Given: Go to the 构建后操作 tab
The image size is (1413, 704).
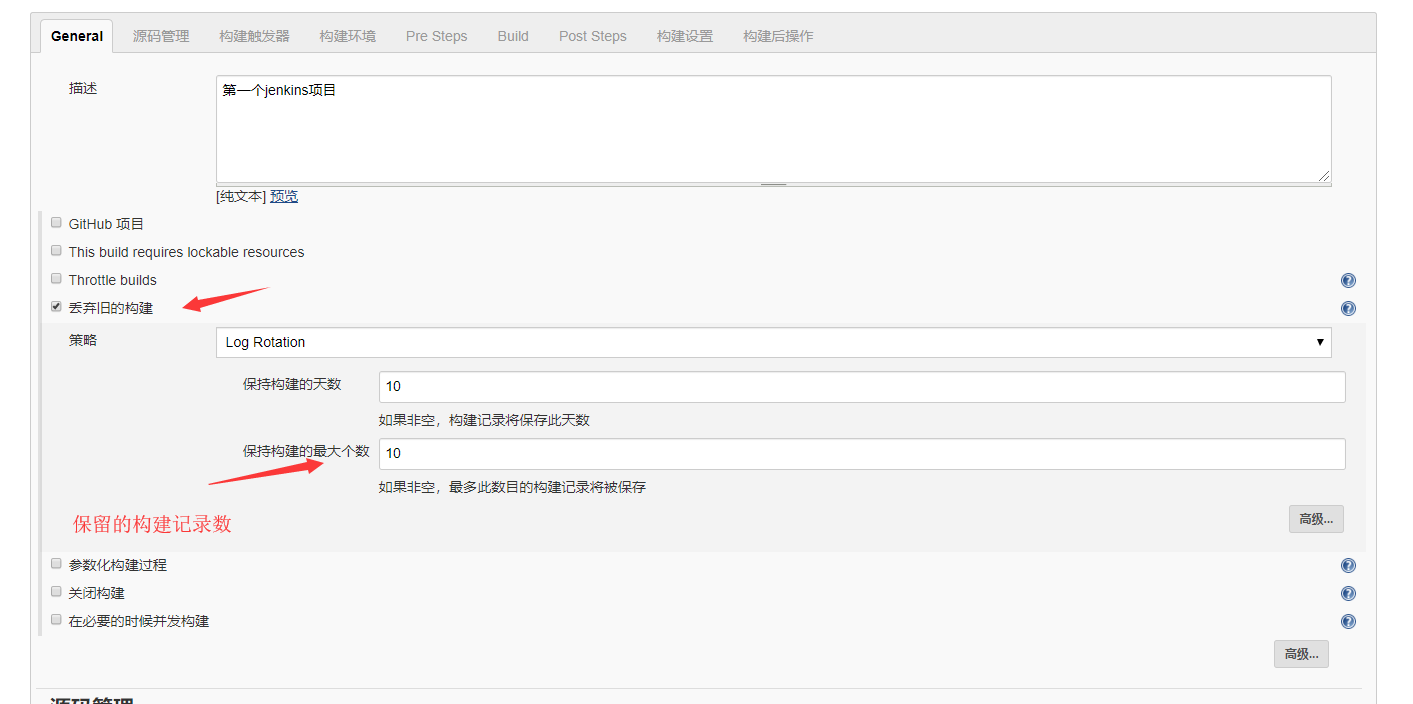Looking at the screenshot, I should tap(778, 36).
